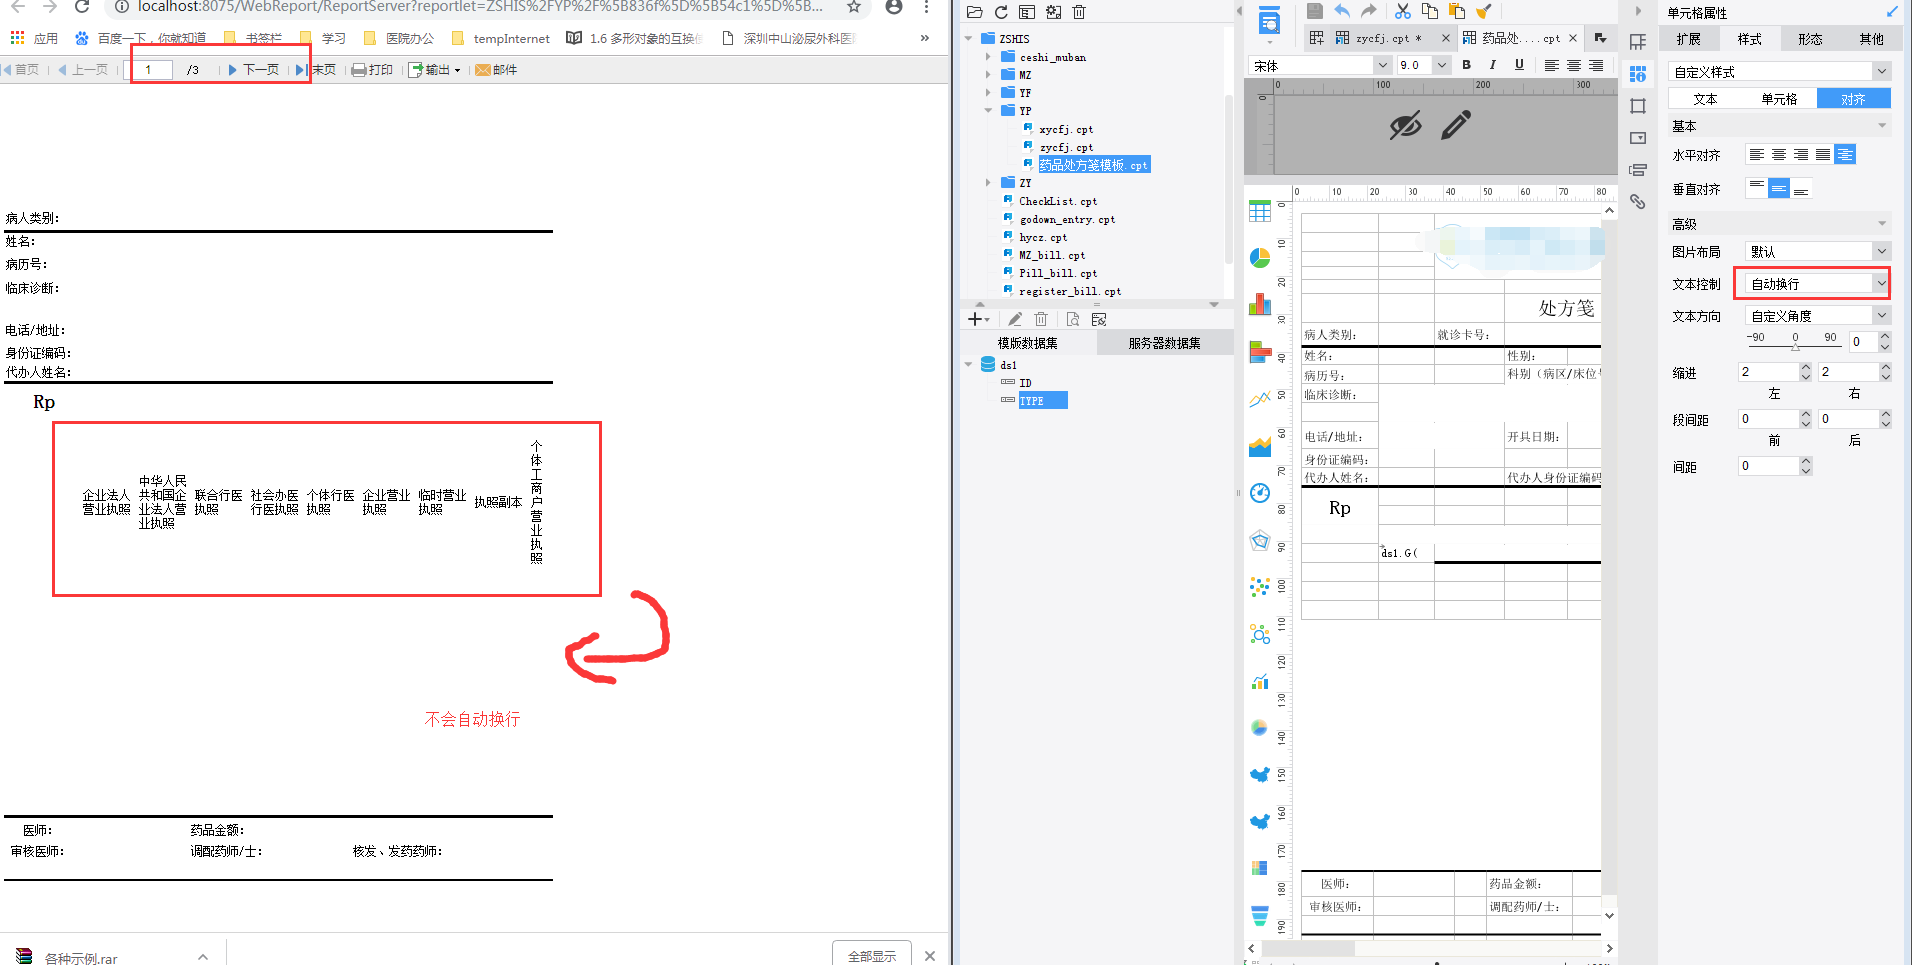Open the 图片布局 dropdown showing 默认

tap(1818, 252)
